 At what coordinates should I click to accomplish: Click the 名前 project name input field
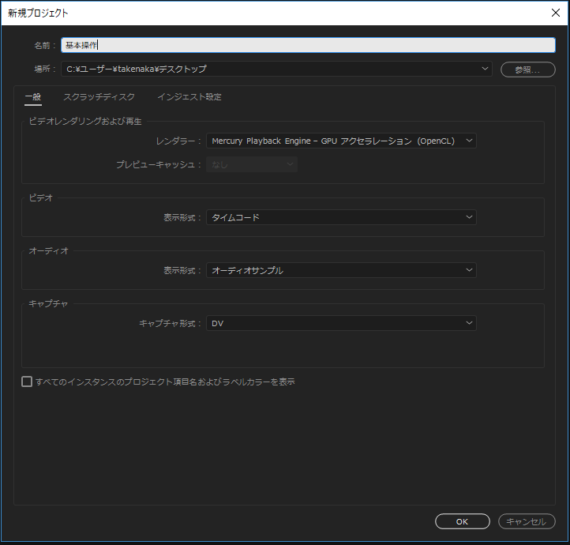pos(308,45)
